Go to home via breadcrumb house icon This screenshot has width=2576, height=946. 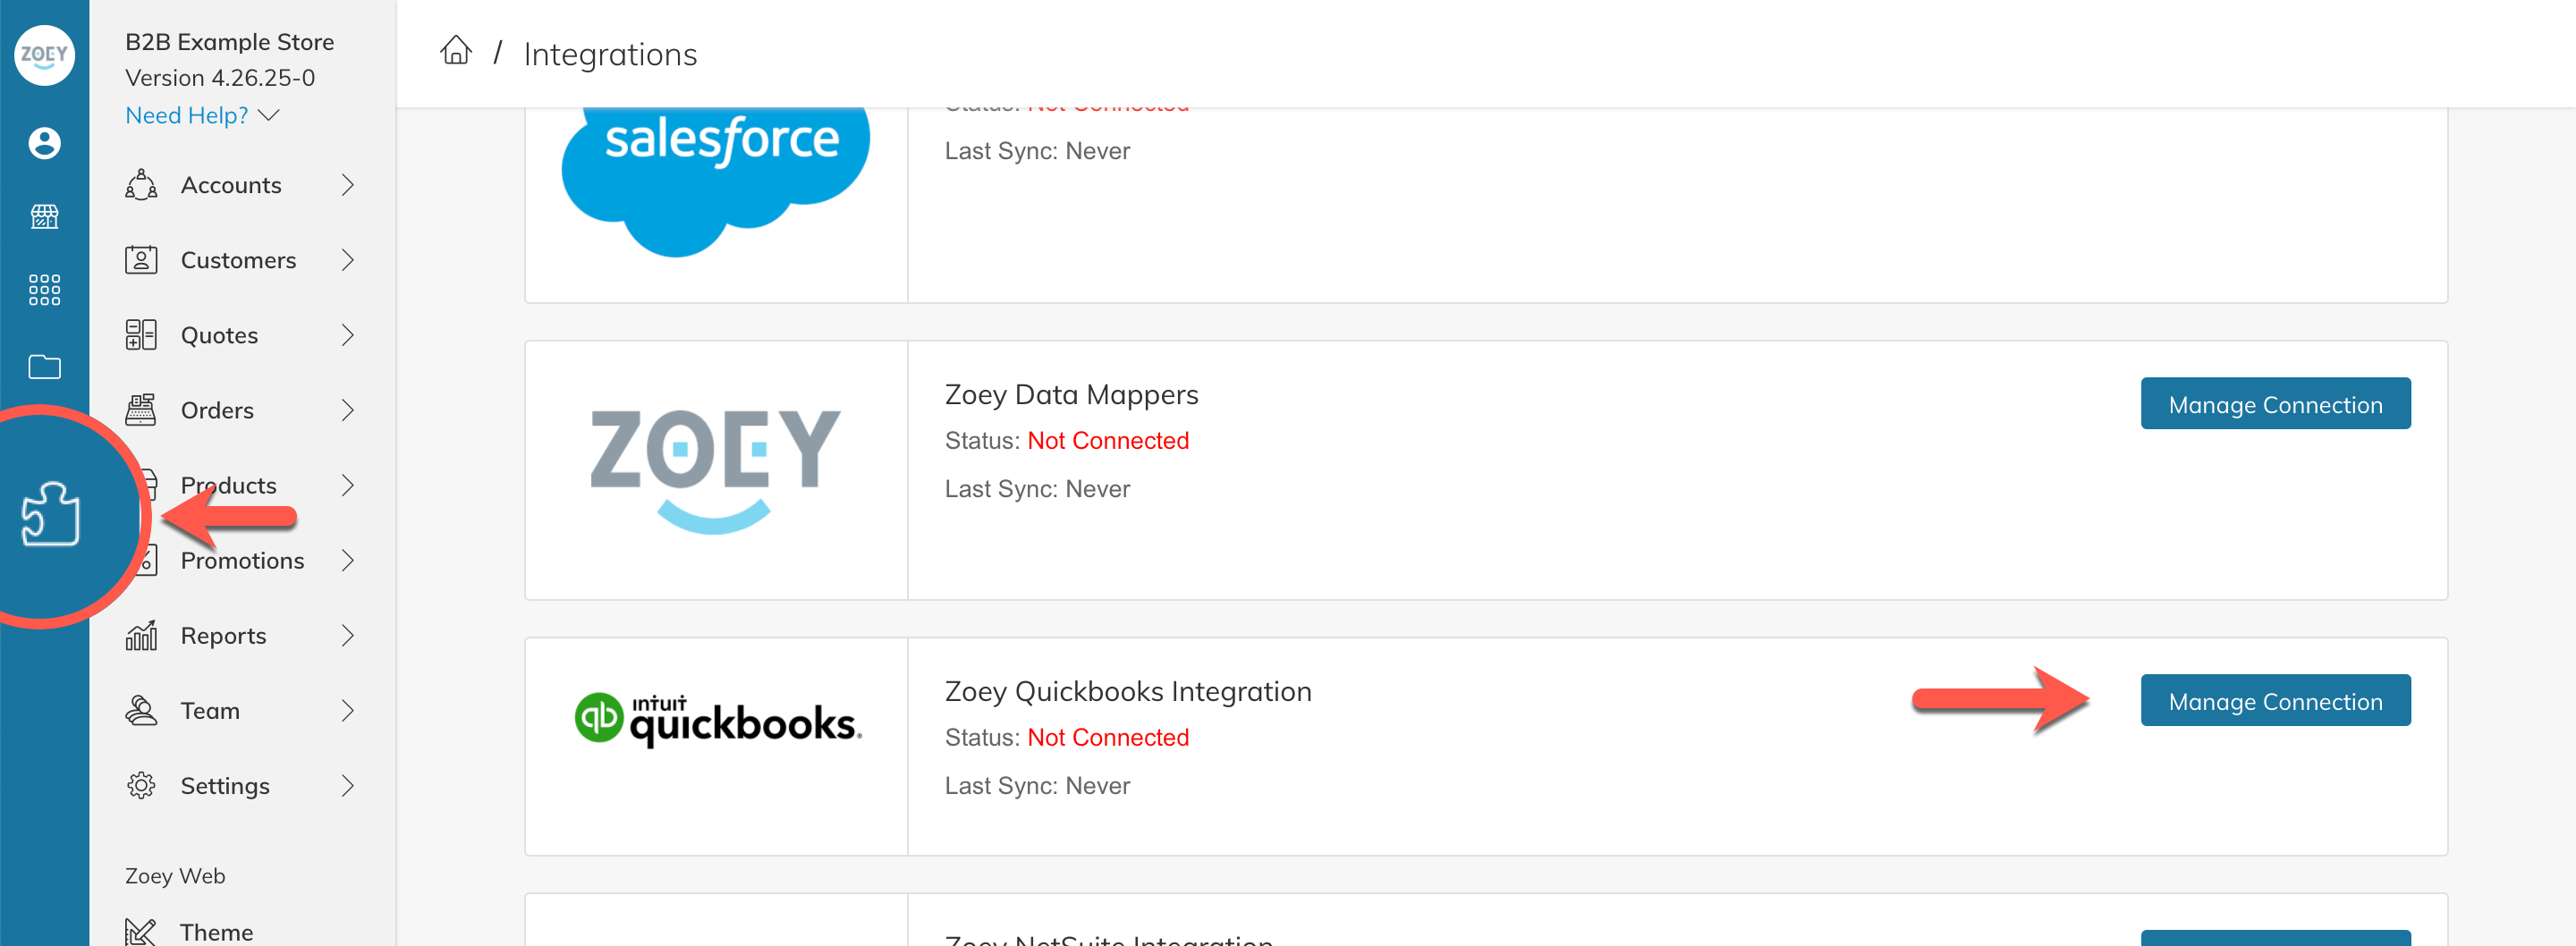456,50
